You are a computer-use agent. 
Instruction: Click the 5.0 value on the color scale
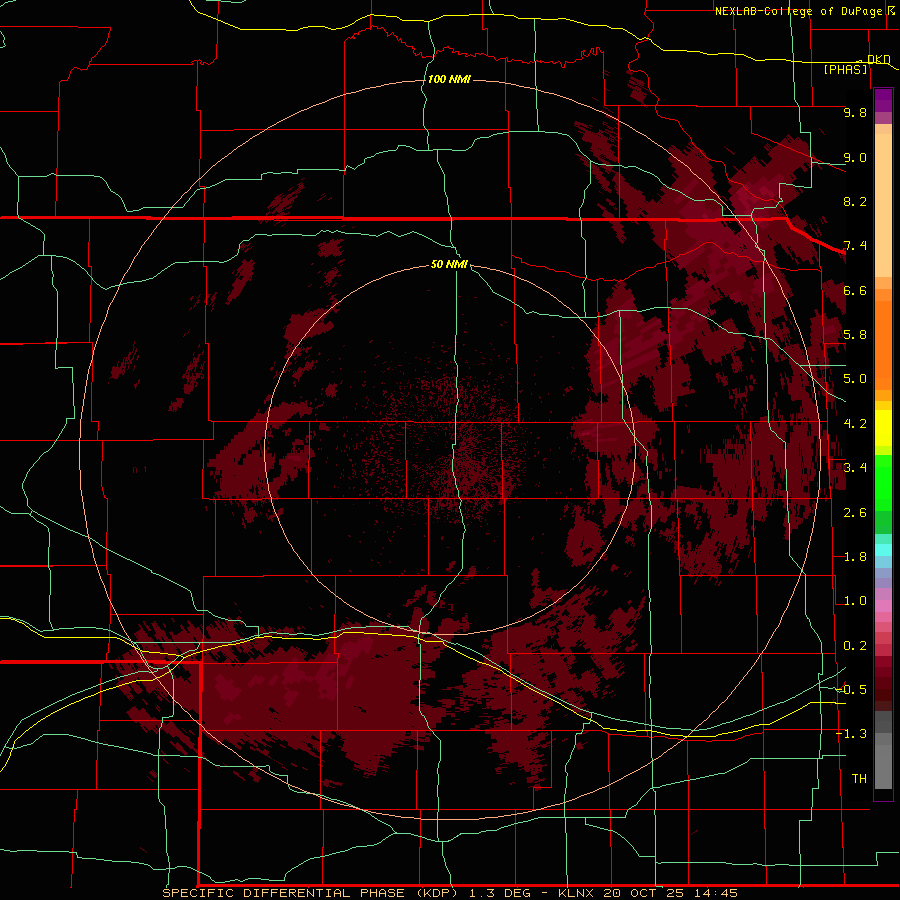(855, 379)
